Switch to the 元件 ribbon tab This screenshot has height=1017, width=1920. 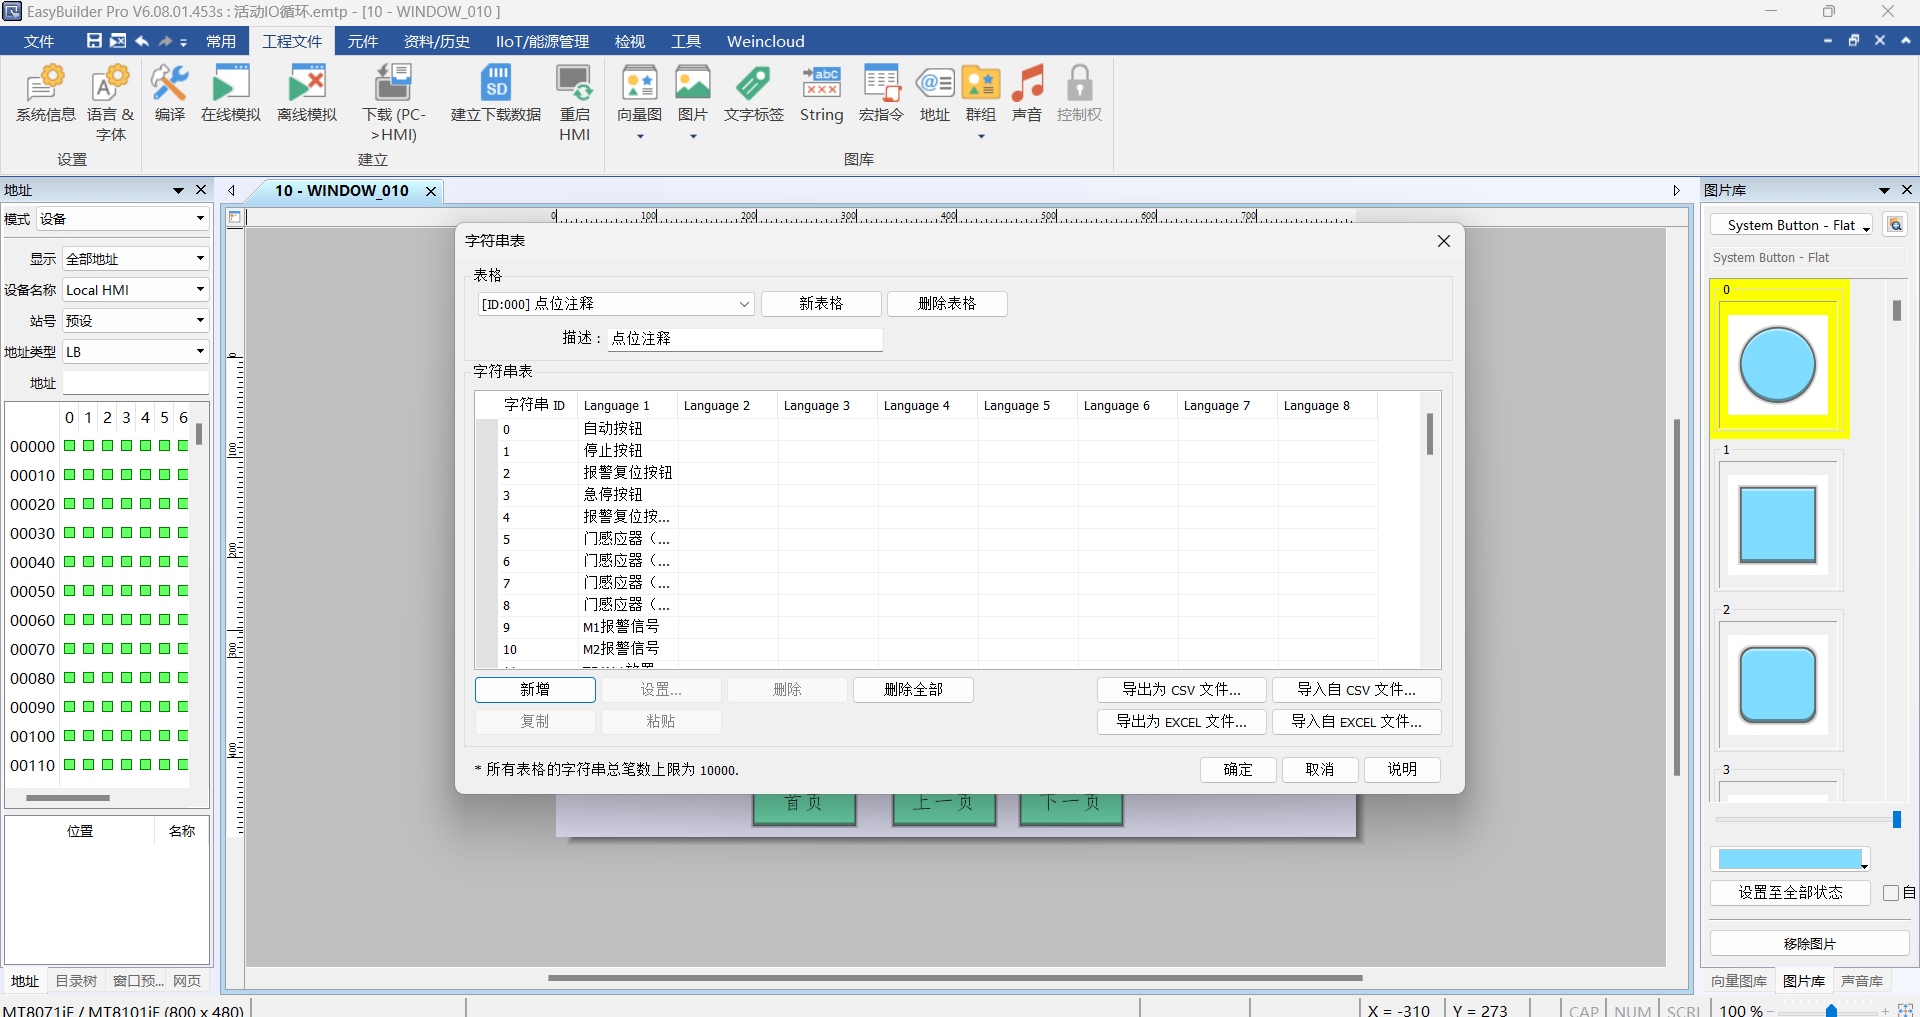tap(362, 41)
